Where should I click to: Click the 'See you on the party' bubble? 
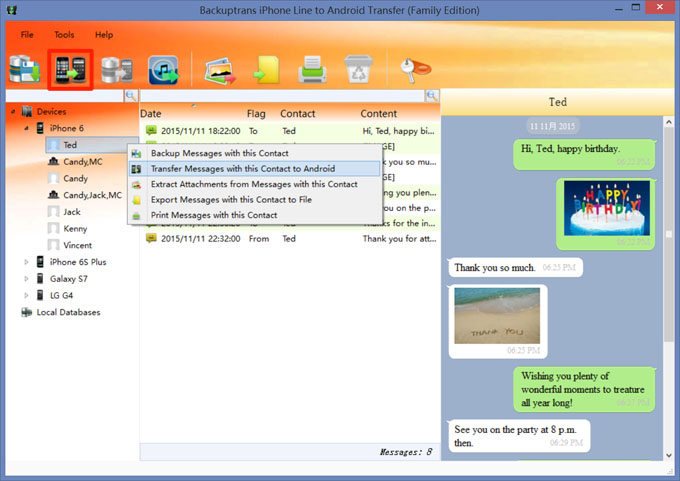[x=519, y=436]
